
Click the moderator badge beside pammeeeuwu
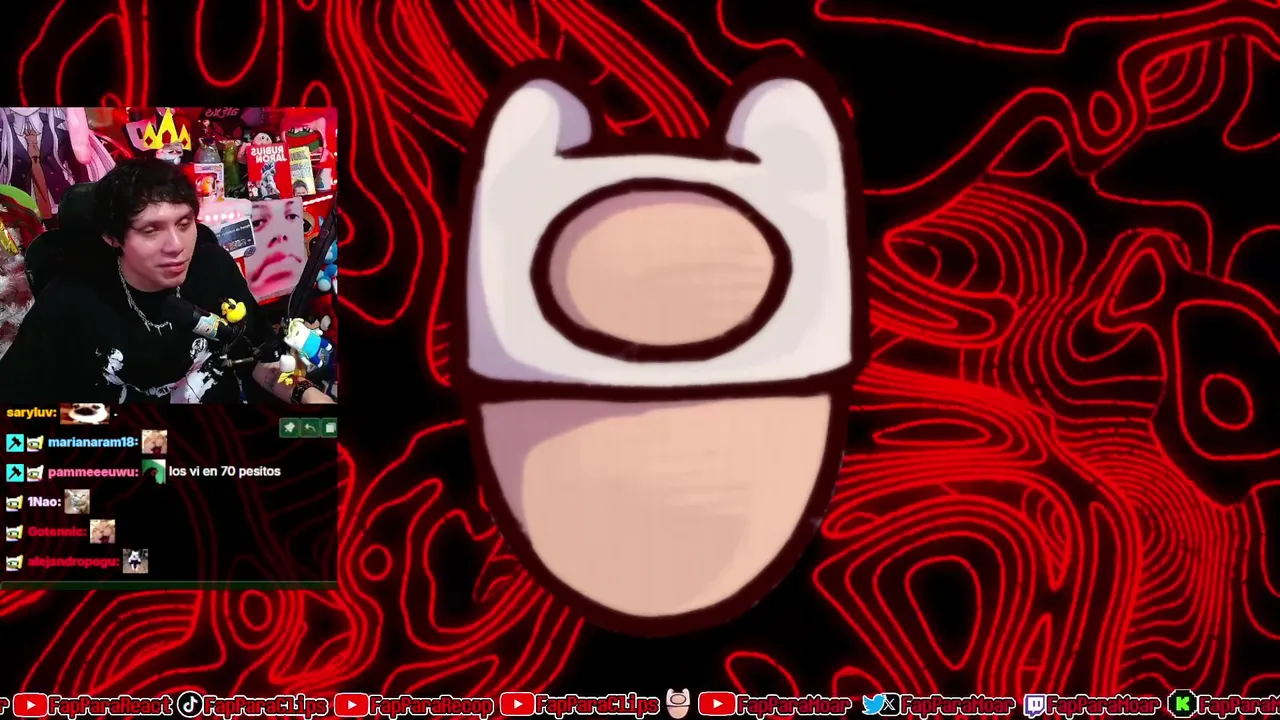[x=15, y=472]
